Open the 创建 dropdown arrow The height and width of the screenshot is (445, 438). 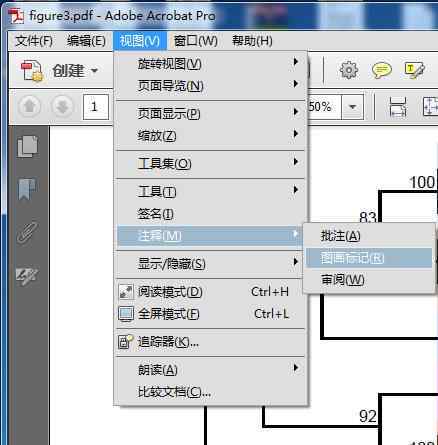(94, 71)
